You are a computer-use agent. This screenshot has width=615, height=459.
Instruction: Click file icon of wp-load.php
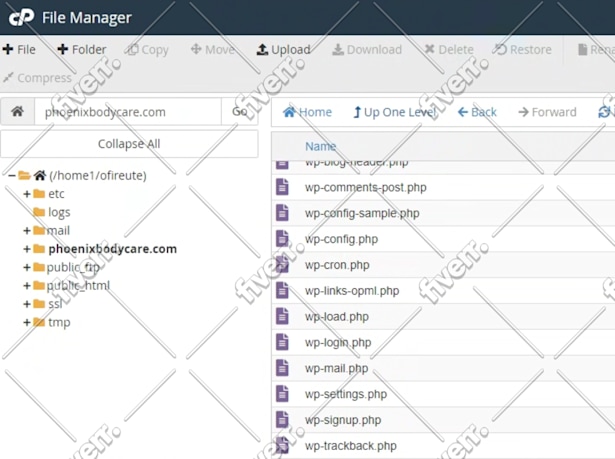282,317
